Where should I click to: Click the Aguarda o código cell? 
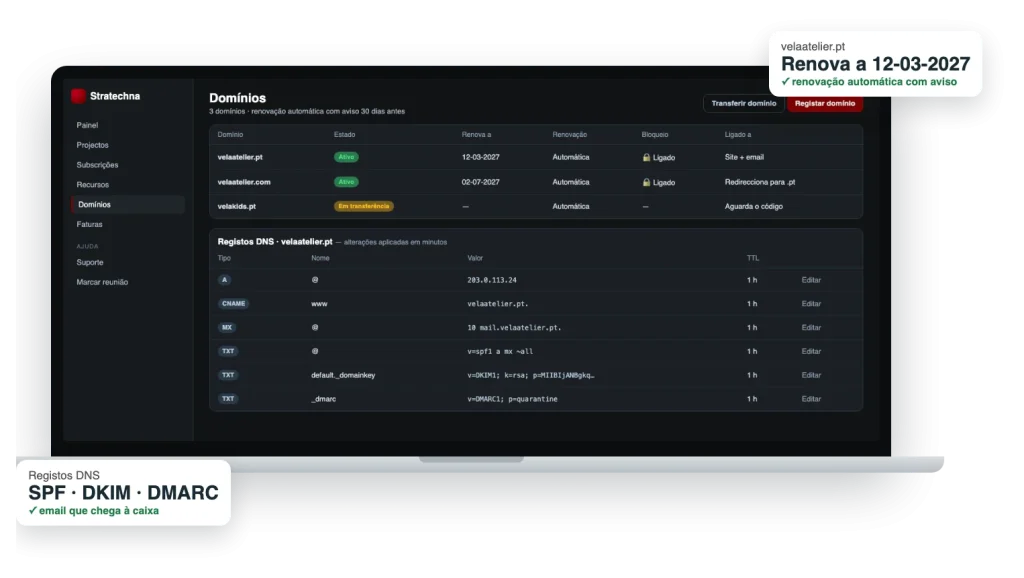coord(754,206)
